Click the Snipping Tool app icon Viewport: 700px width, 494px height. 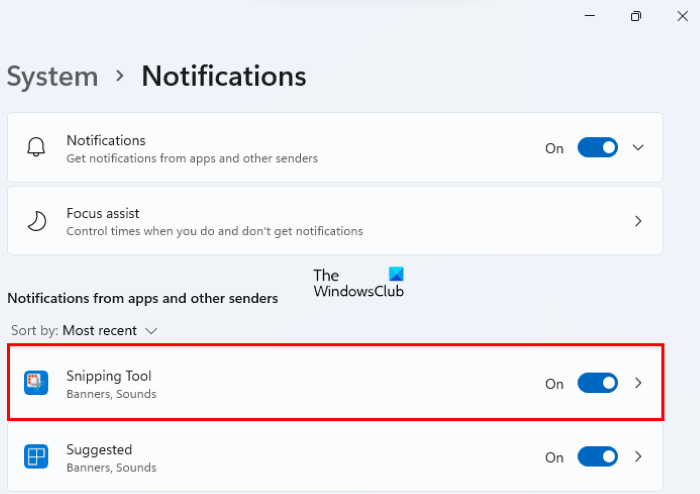click(x=36, y=383)
